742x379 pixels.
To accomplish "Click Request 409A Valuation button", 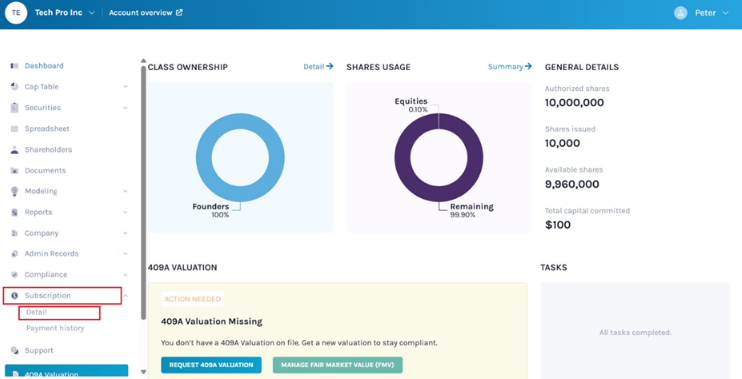I will pos(211,365).
